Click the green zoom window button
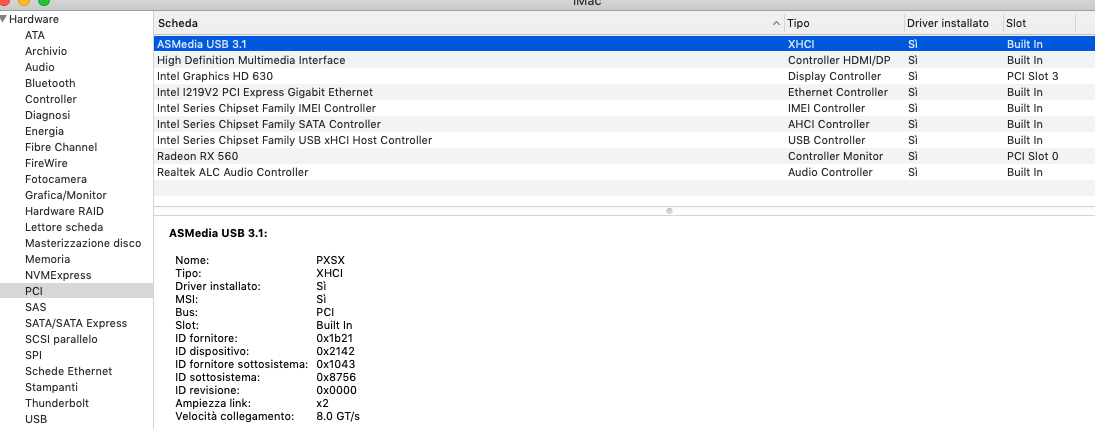The width and height of the screenshot is (1095, 429). [x=43, y=2]
